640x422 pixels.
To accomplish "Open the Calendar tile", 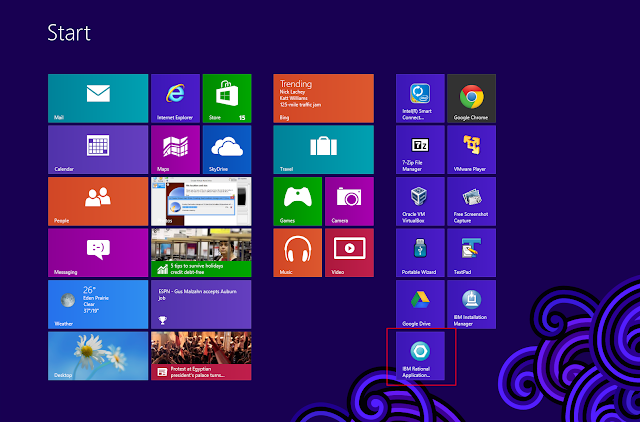I will [98, 150].
